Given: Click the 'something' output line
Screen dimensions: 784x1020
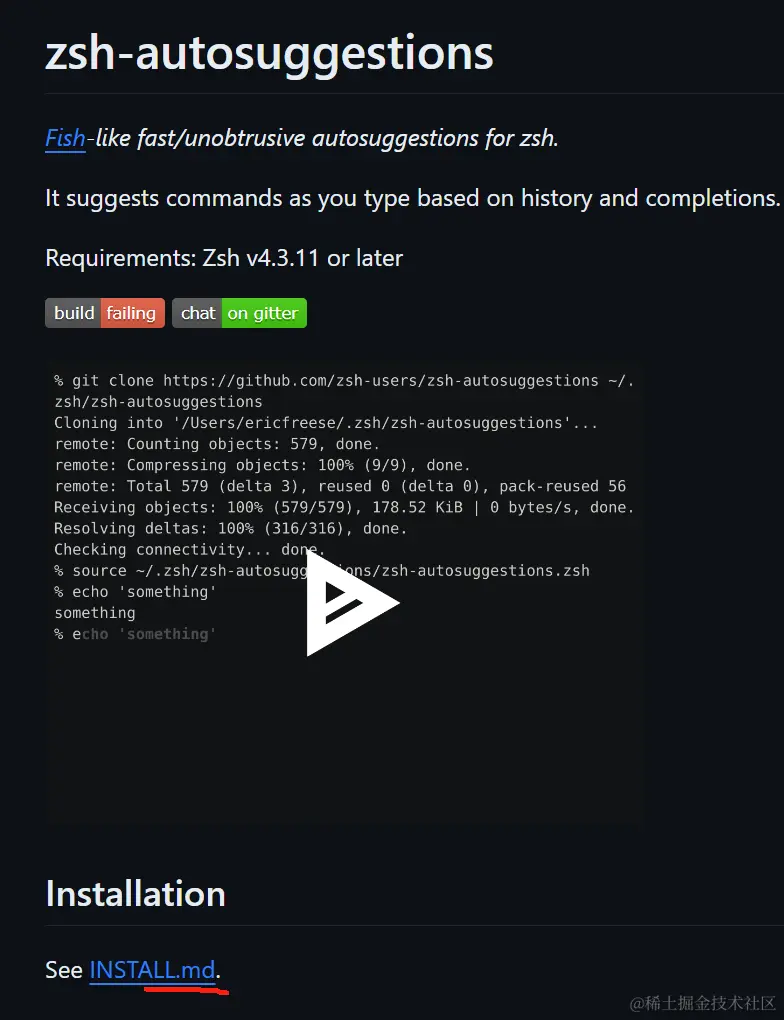Looking at the screenshot, I should coord(95,613).
